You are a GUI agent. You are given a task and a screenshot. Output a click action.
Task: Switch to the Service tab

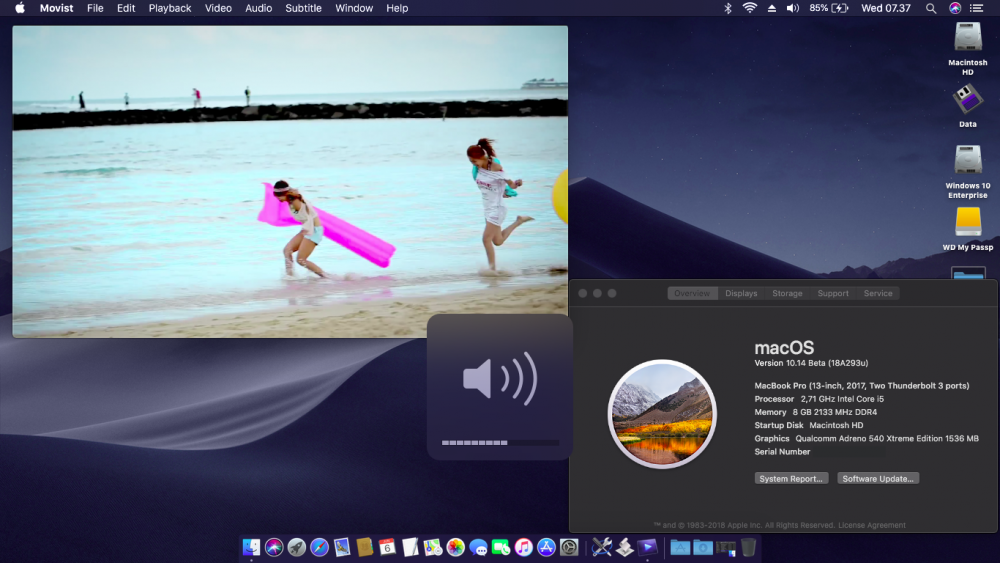click(878, 293)
